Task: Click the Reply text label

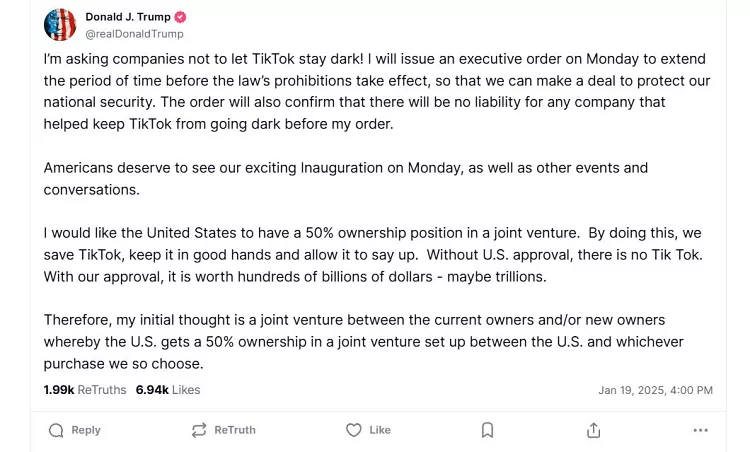Action: coord(86,430)
